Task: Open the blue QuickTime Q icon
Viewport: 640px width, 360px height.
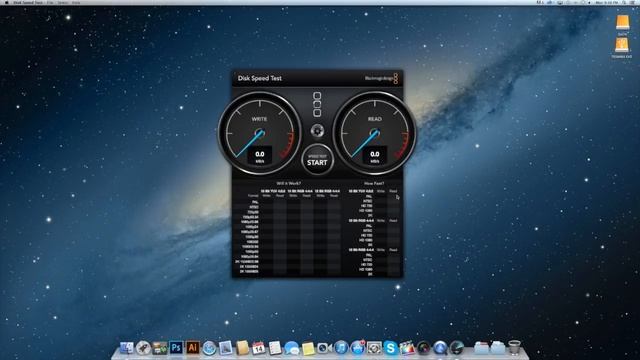Action: click(440, 348)
